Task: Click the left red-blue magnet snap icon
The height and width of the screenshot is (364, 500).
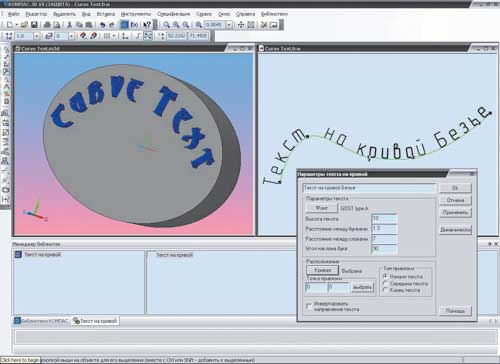Action: [x=83, y=35]
